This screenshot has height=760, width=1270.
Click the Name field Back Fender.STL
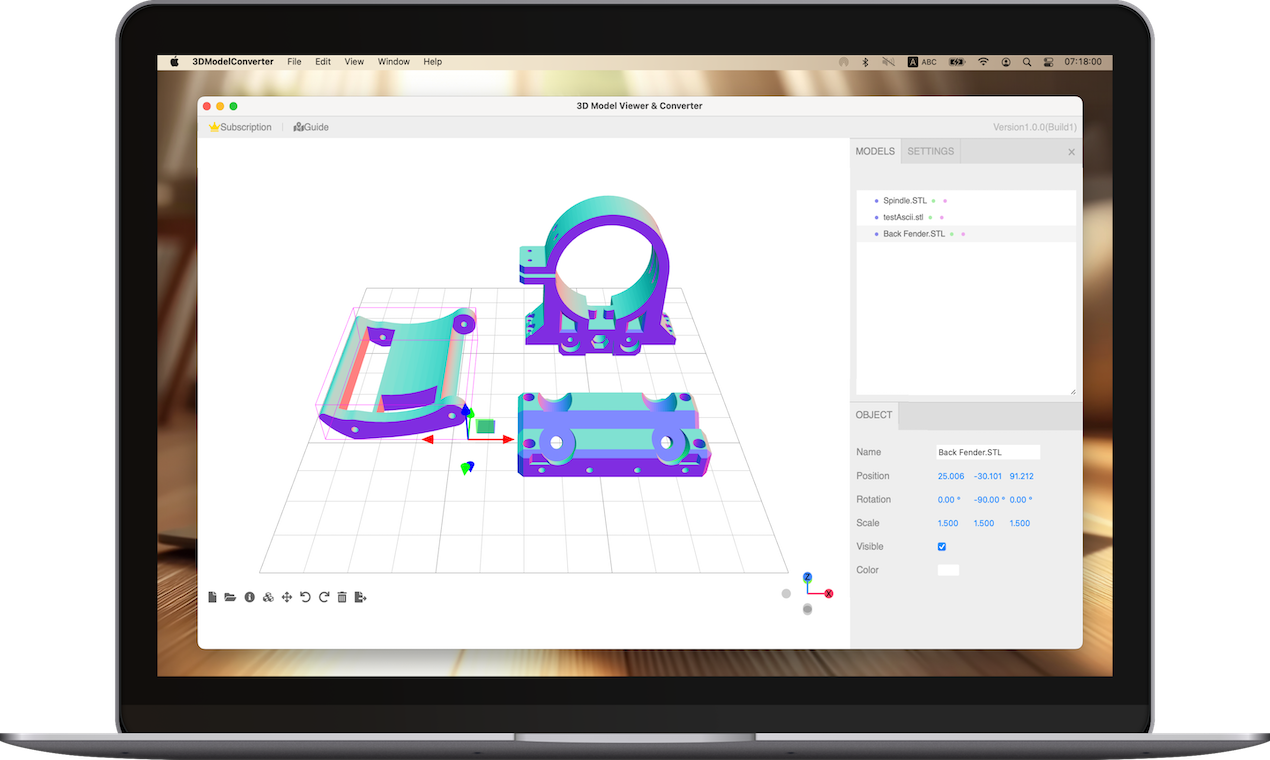tap(988, 452)
